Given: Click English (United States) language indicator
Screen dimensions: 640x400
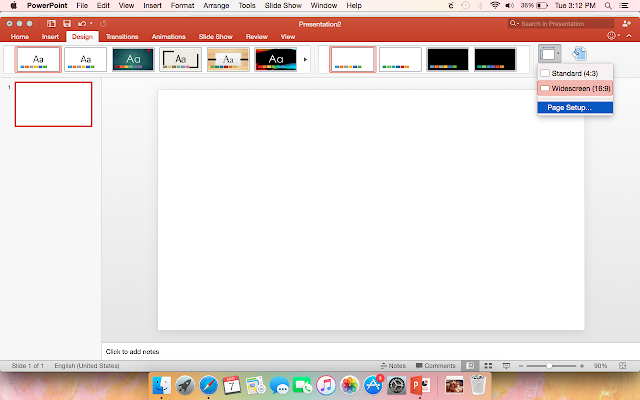Looking at the screenshot, I should point(87,366).
